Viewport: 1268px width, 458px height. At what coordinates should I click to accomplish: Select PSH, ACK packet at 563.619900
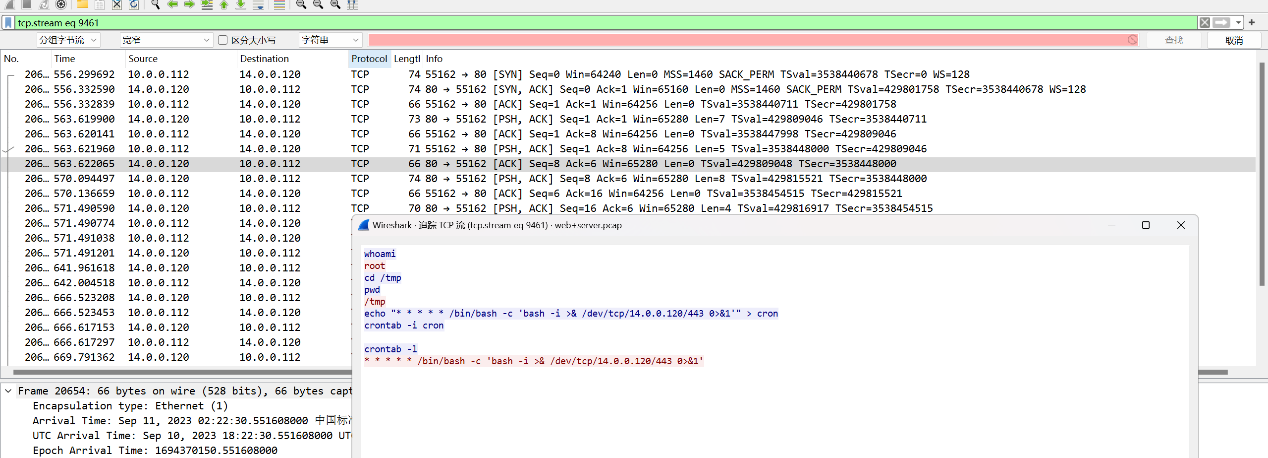pyautogui.click(x=627, y=119)
